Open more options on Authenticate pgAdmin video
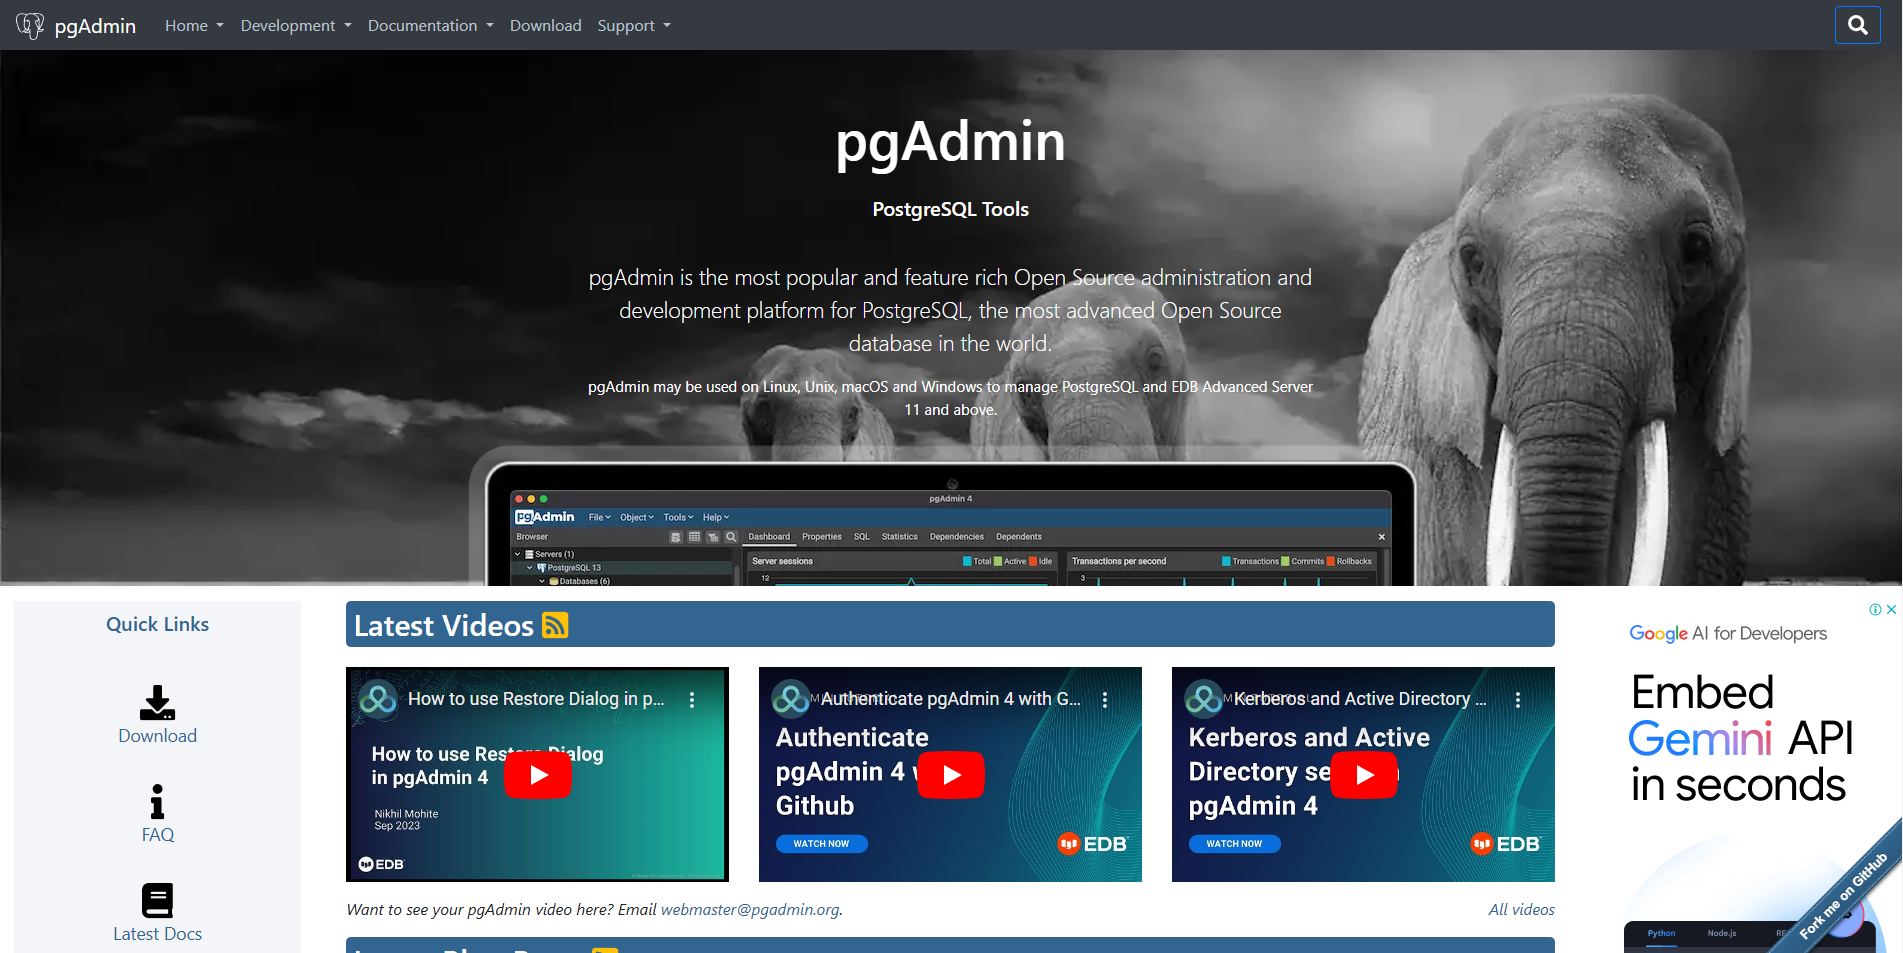Viewport: 1903px width, 953px height. coord(1105,700)
